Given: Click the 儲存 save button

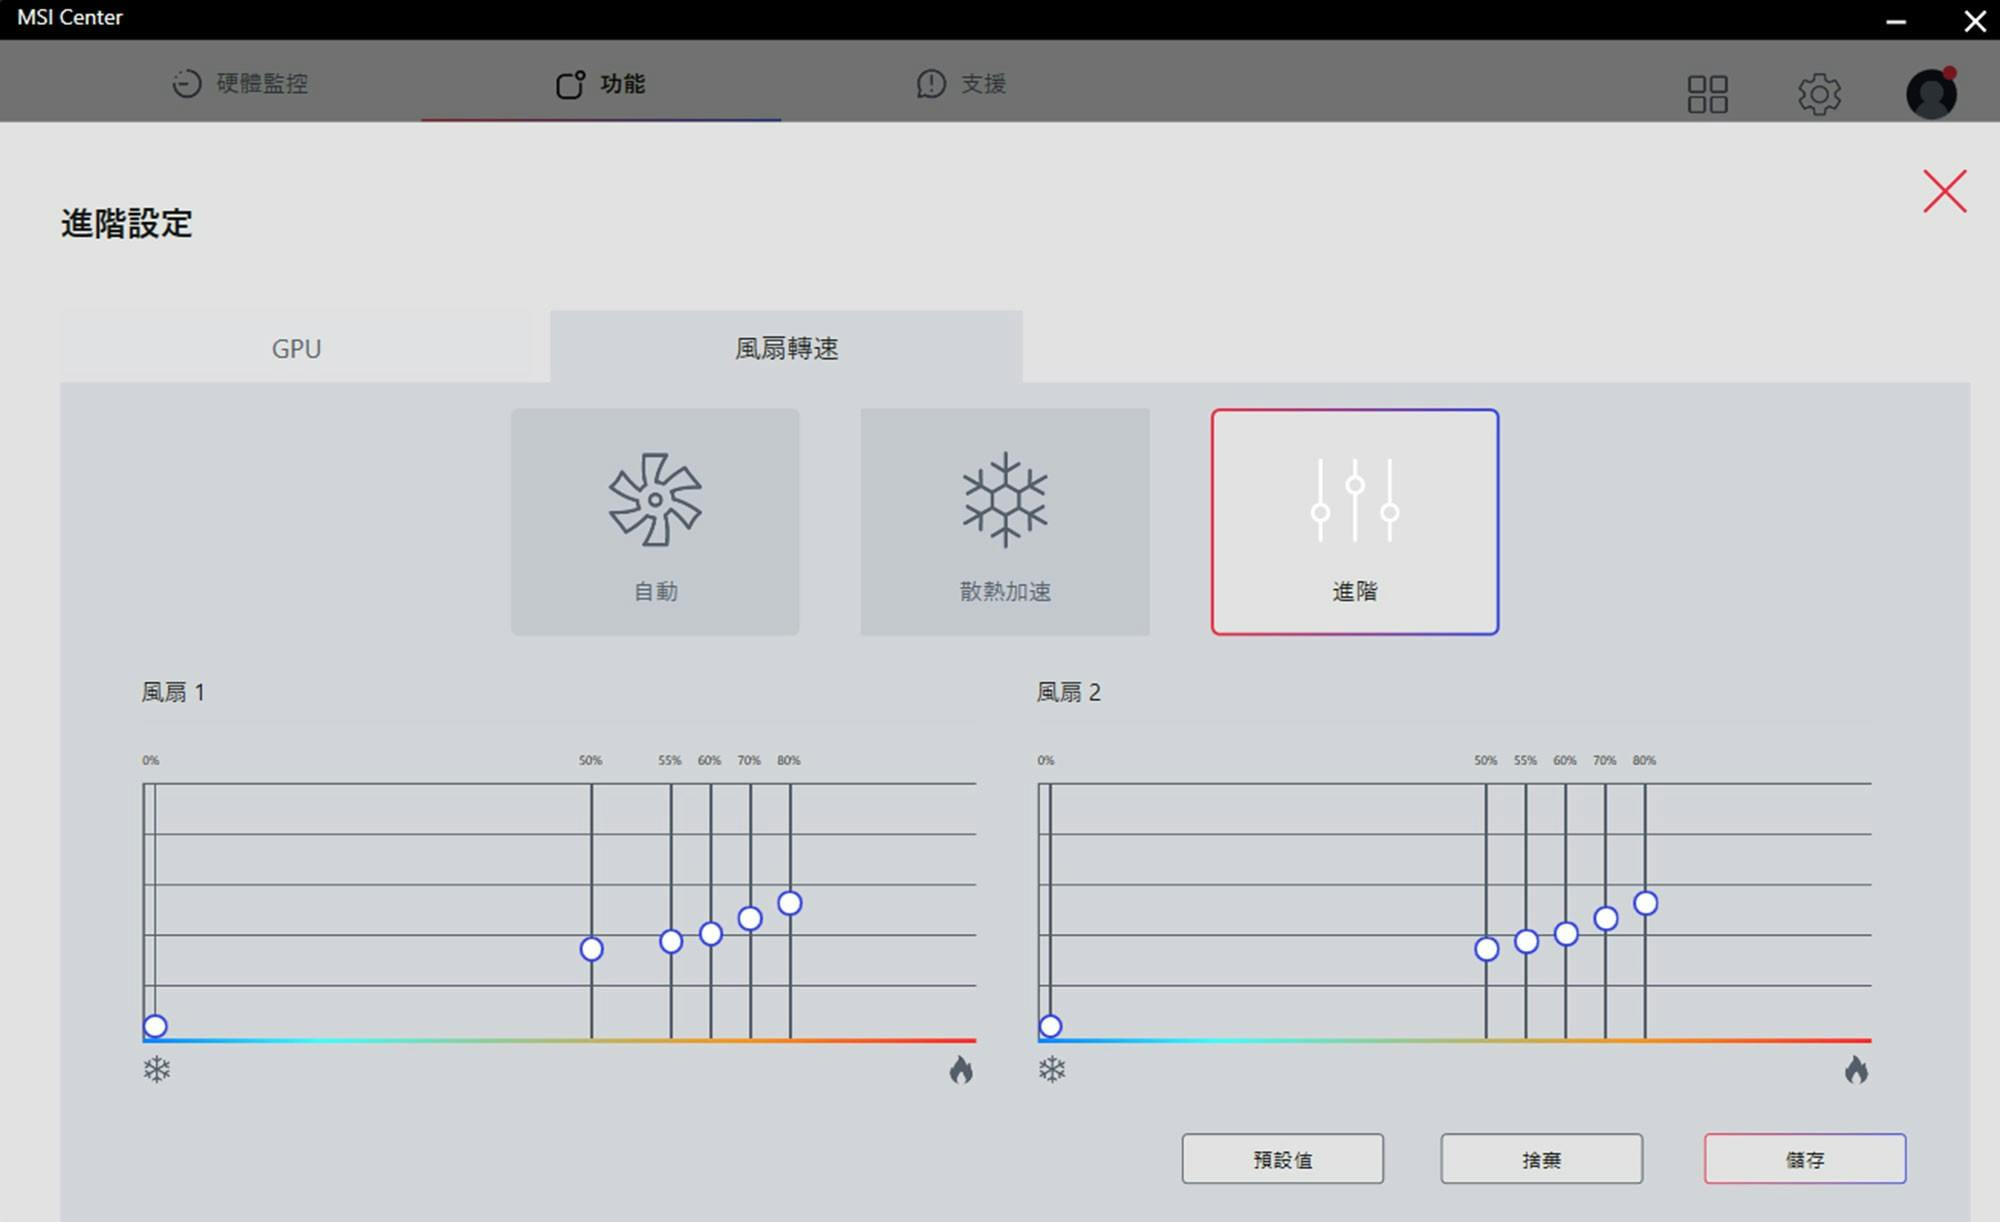Looking at the screenshot, I should [x=1805, y=1159].
